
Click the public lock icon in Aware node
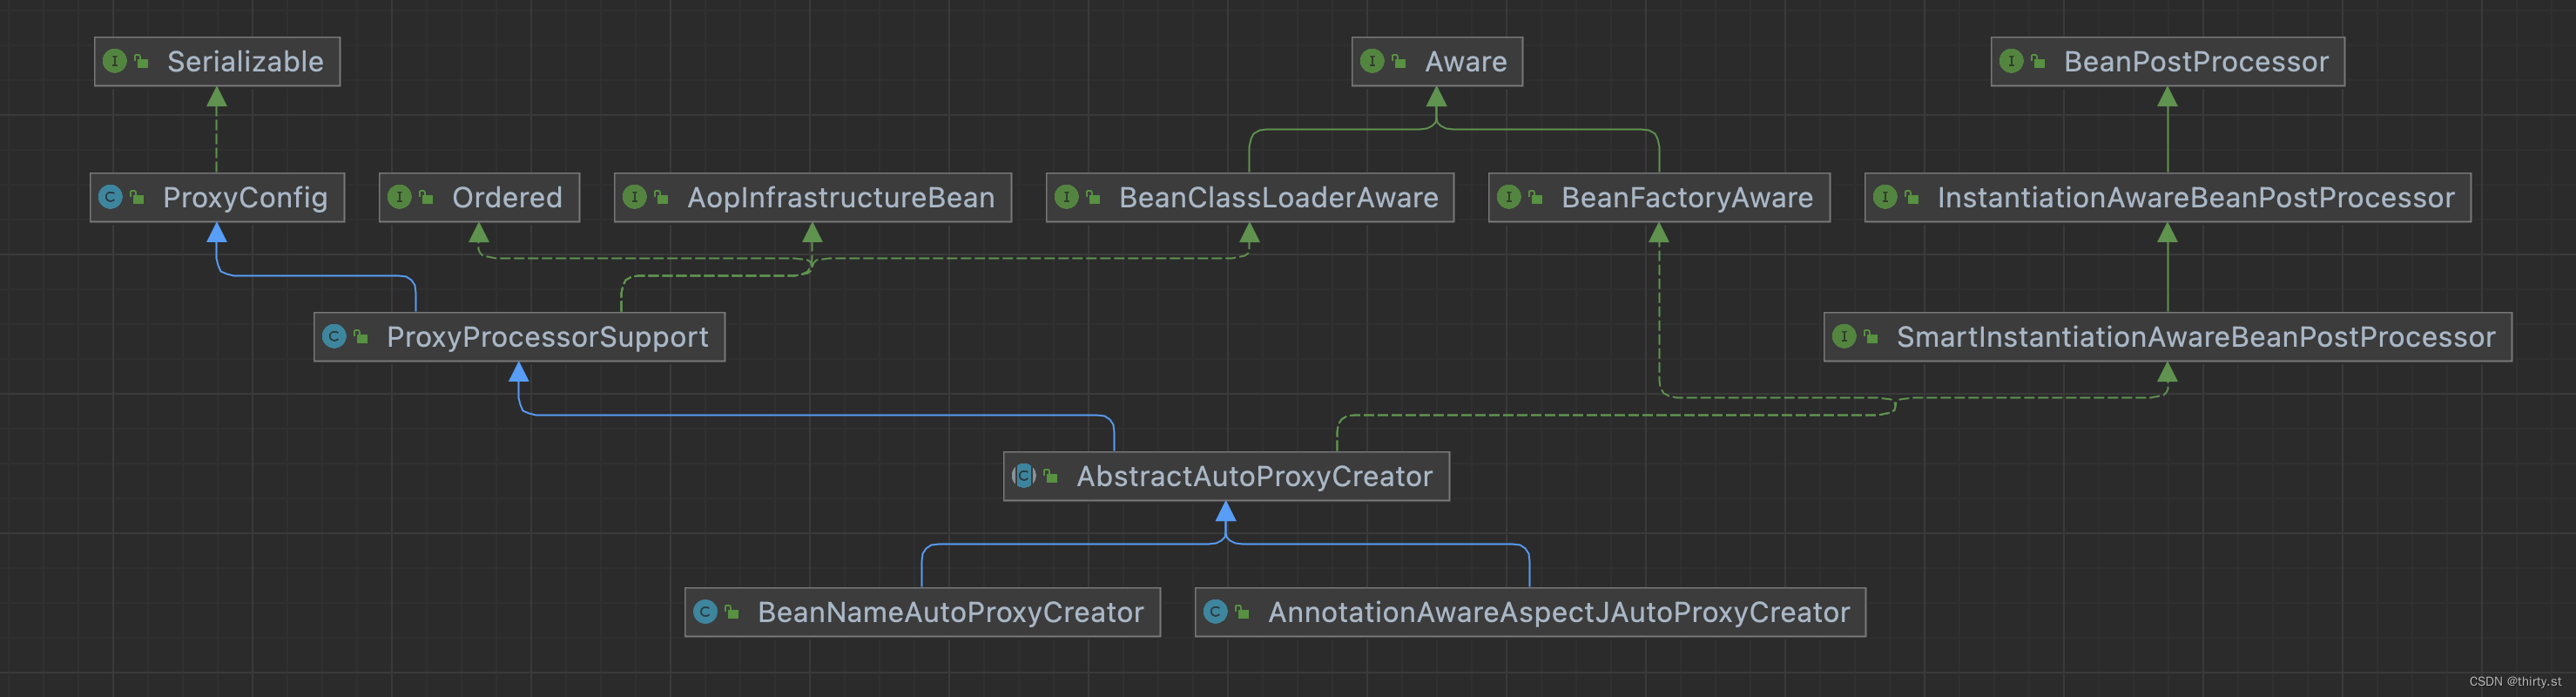[x=1400, y=61]
